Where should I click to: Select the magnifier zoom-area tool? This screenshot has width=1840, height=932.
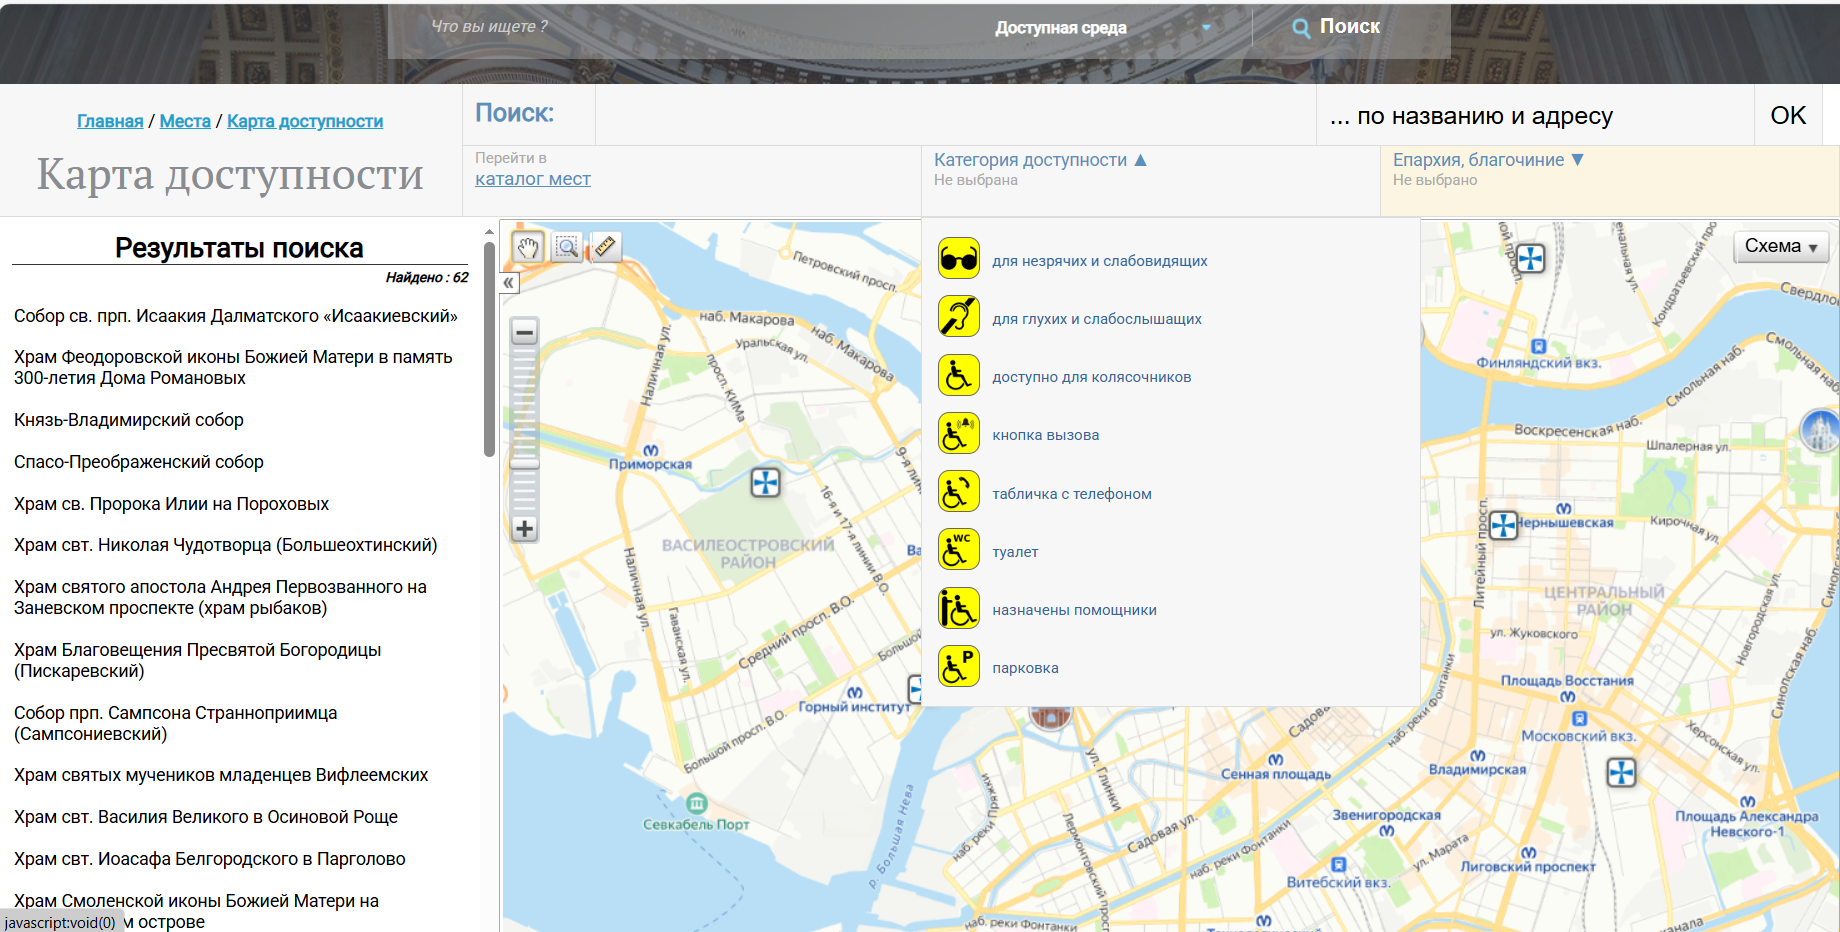(x=567, y=247)
